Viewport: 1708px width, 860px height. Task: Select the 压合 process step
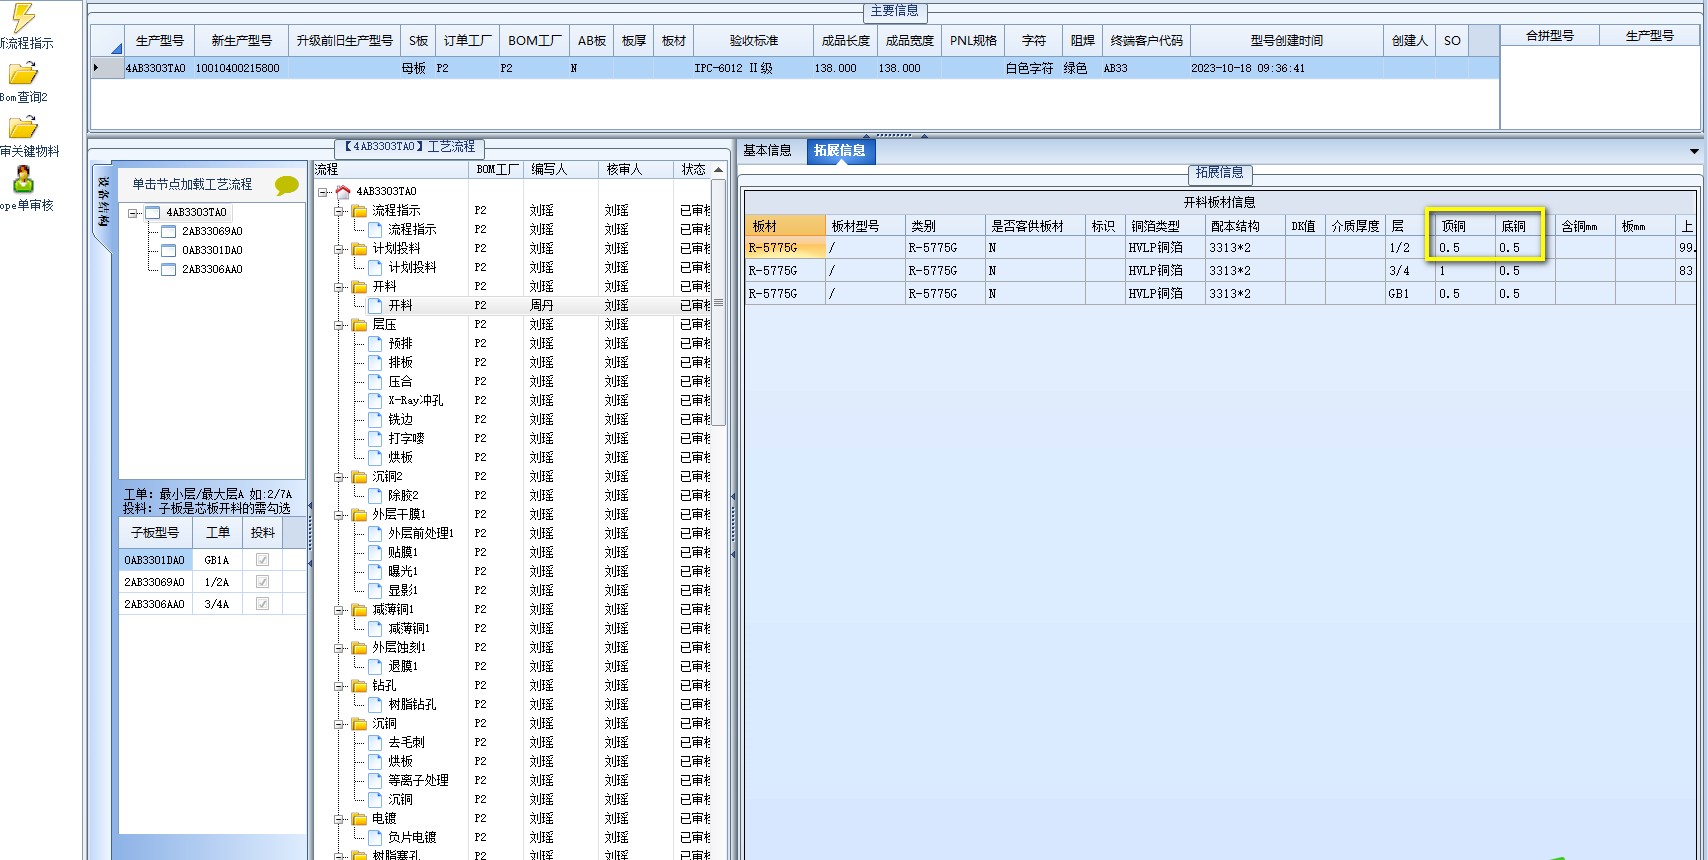[x=400, y=381]
